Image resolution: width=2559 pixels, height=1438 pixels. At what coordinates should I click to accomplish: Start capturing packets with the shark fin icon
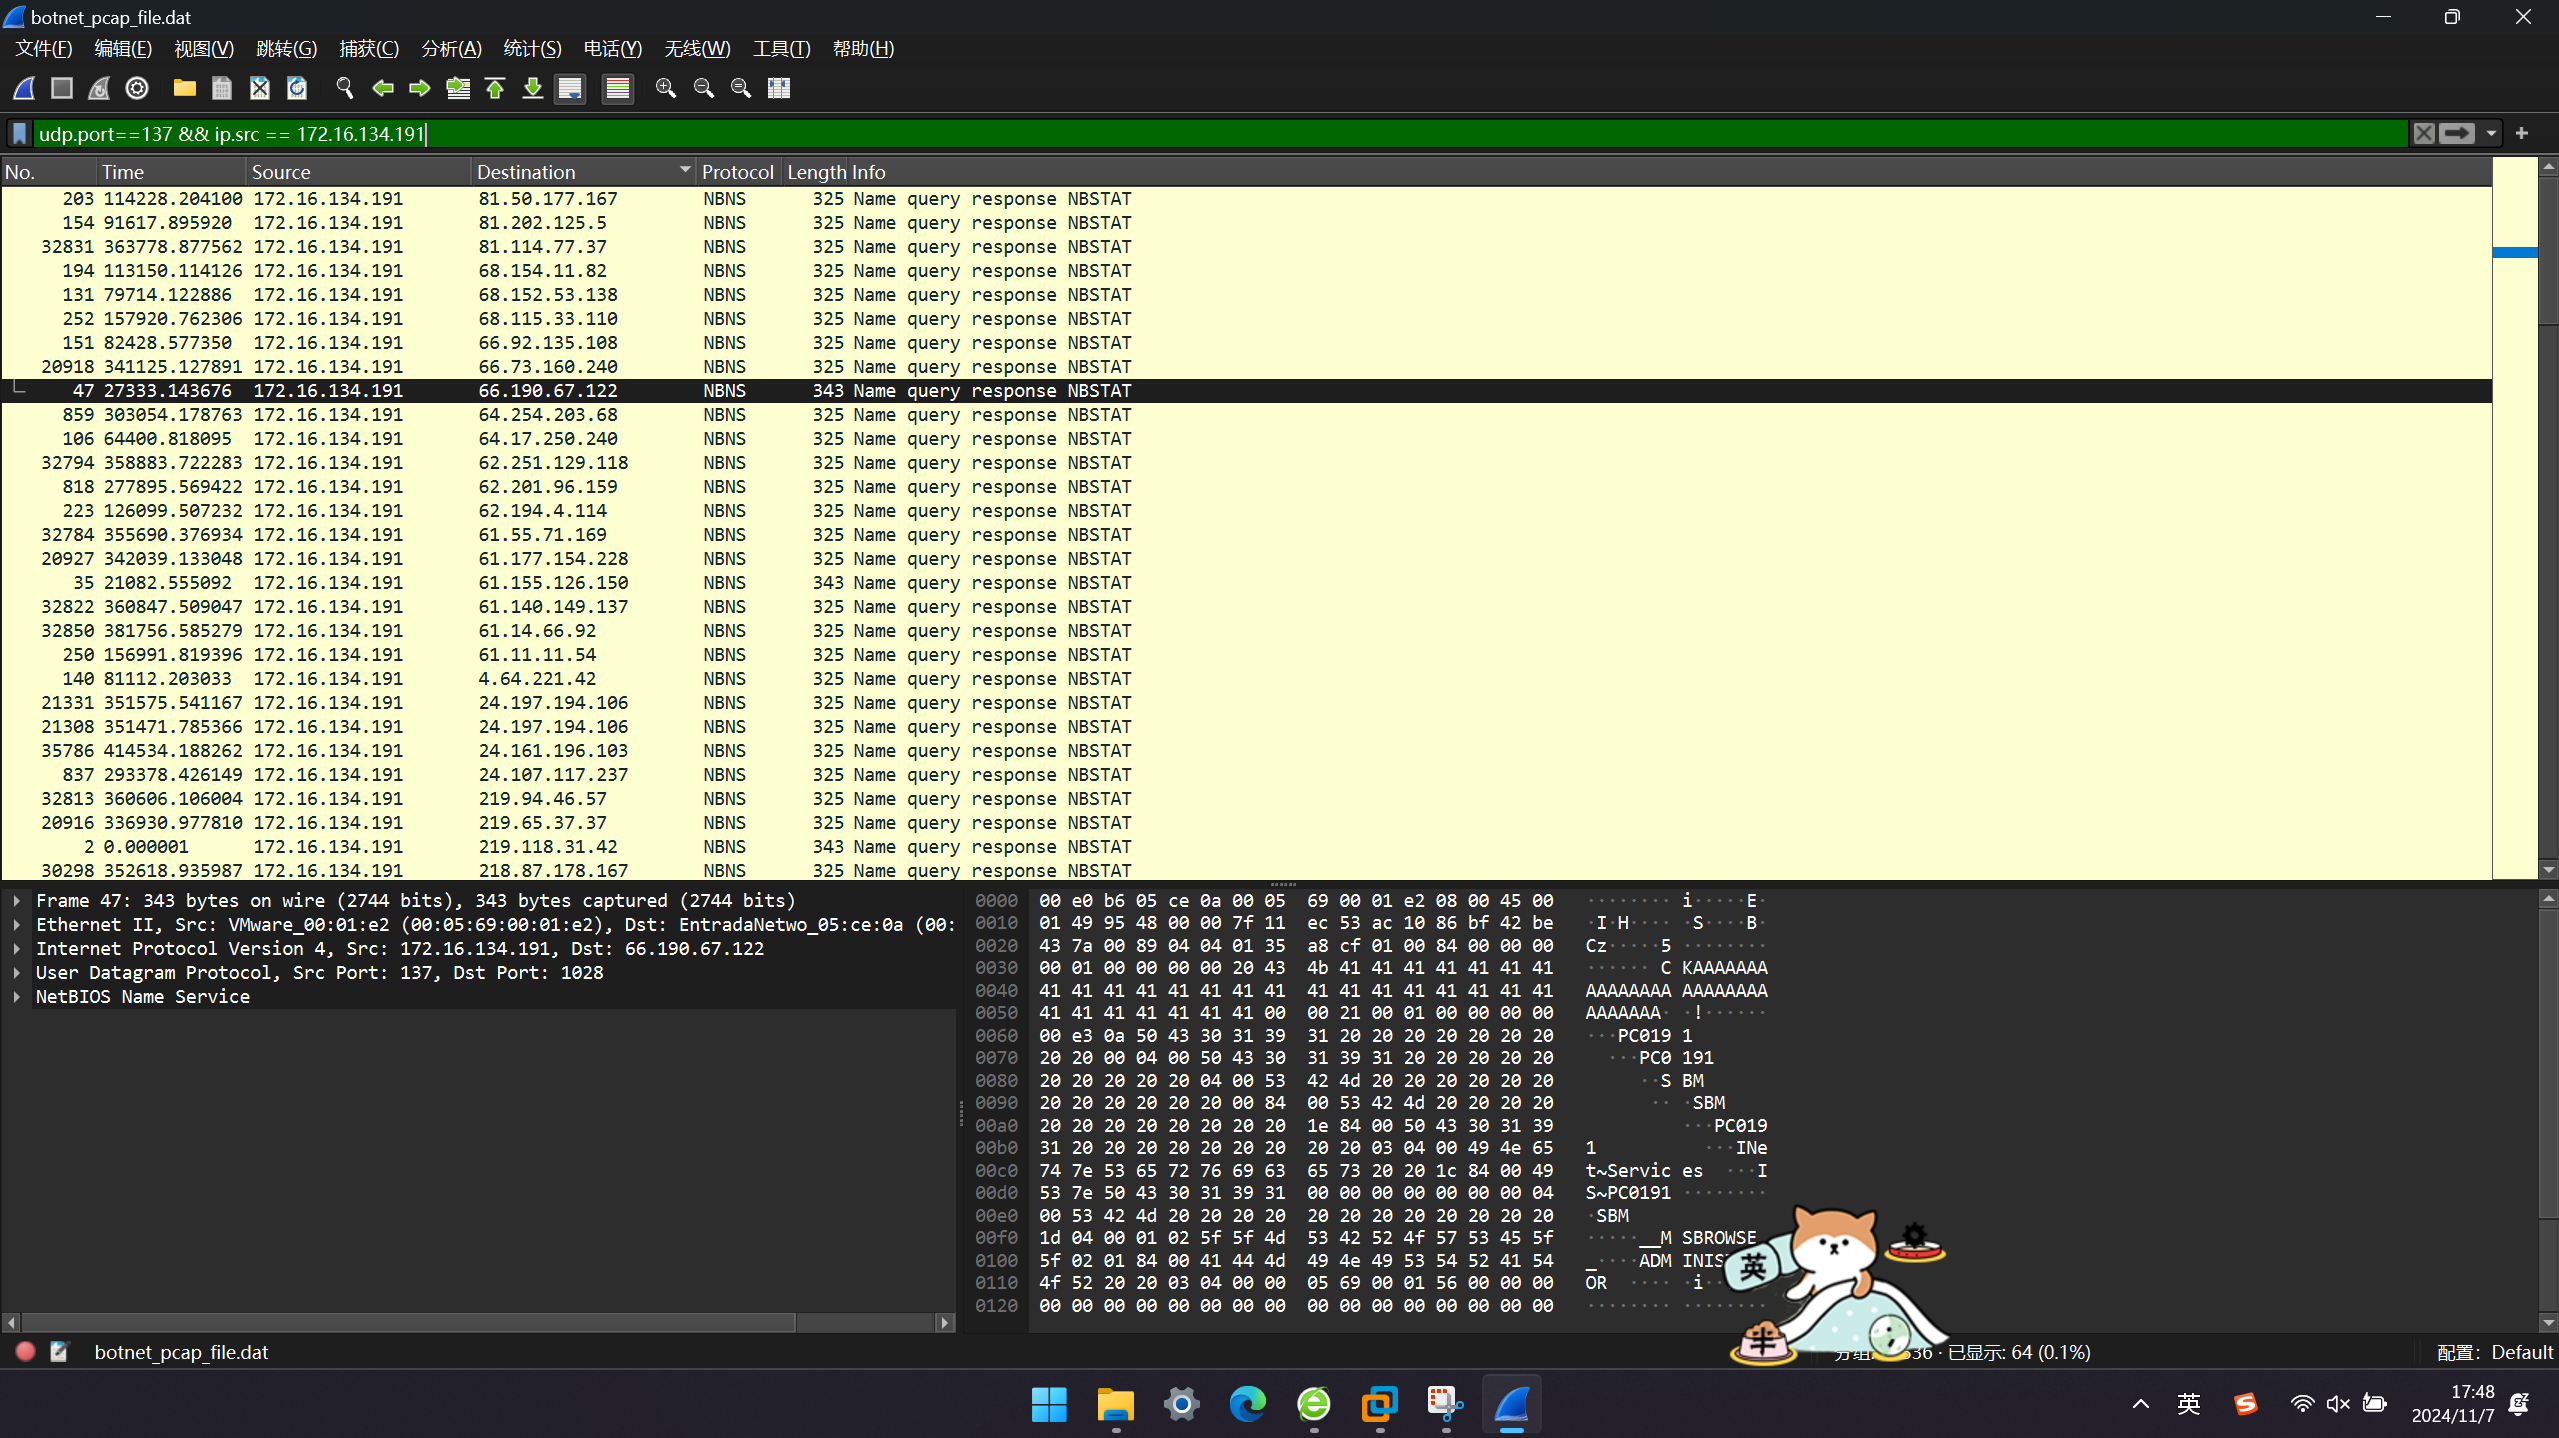click(24, 88)
